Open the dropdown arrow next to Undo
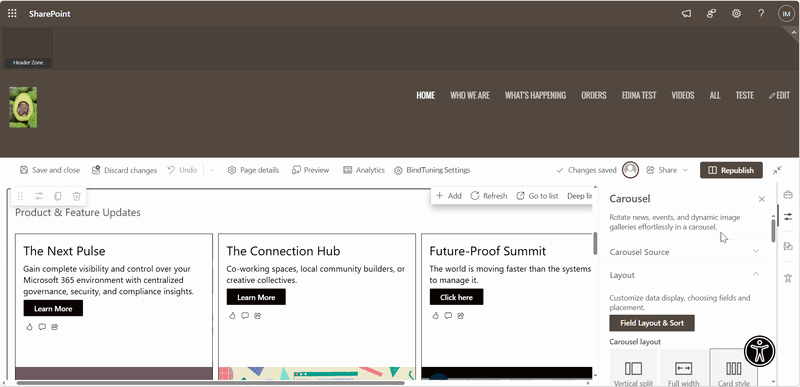 click(212, 170)
